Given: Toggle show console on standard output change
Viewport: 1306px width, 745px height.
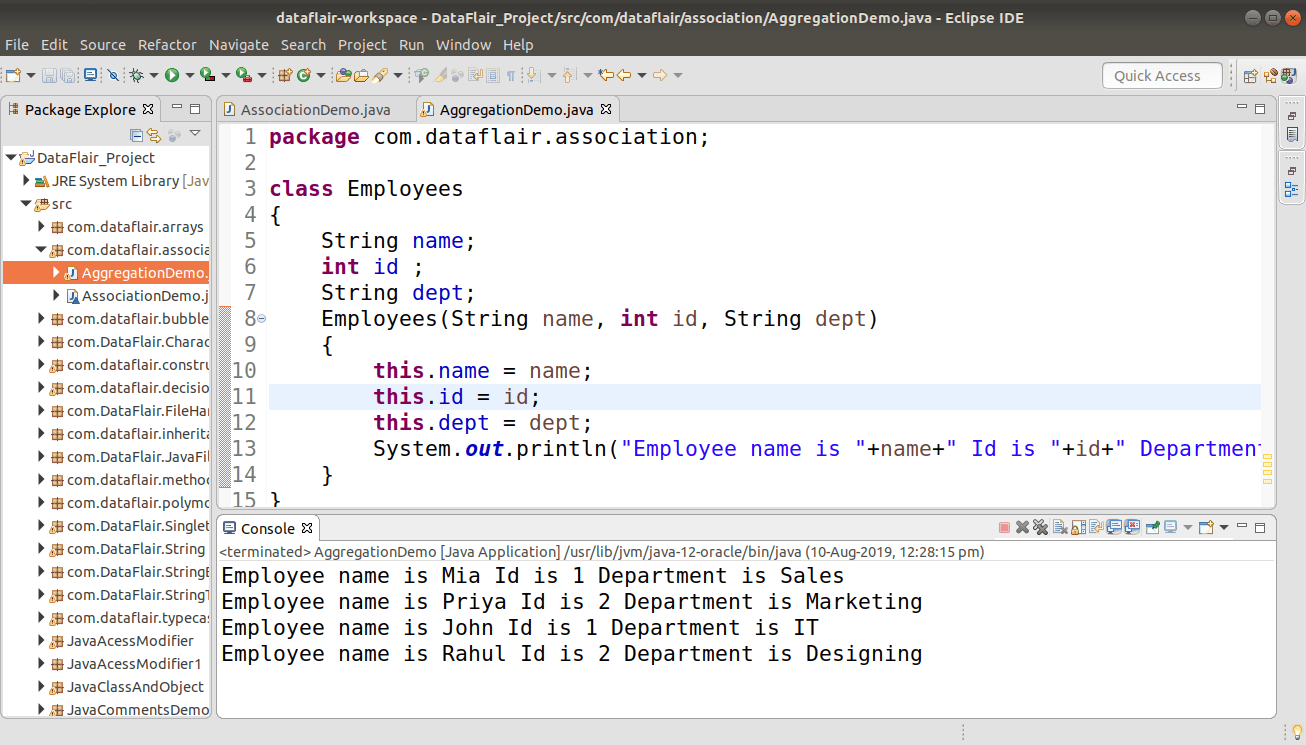Looking at the screenshot, I should (x=1114, y=527).
